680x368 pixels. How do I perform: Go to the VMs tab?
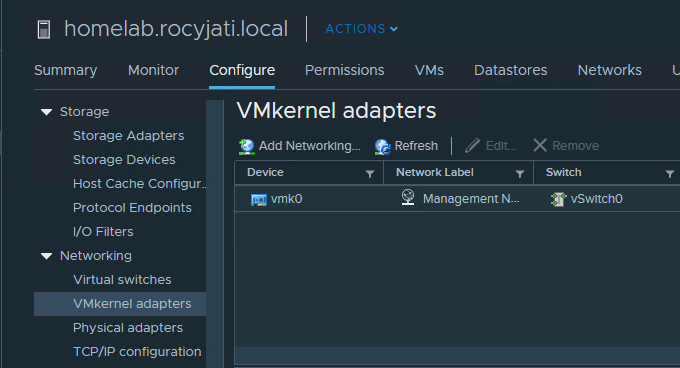429,70
